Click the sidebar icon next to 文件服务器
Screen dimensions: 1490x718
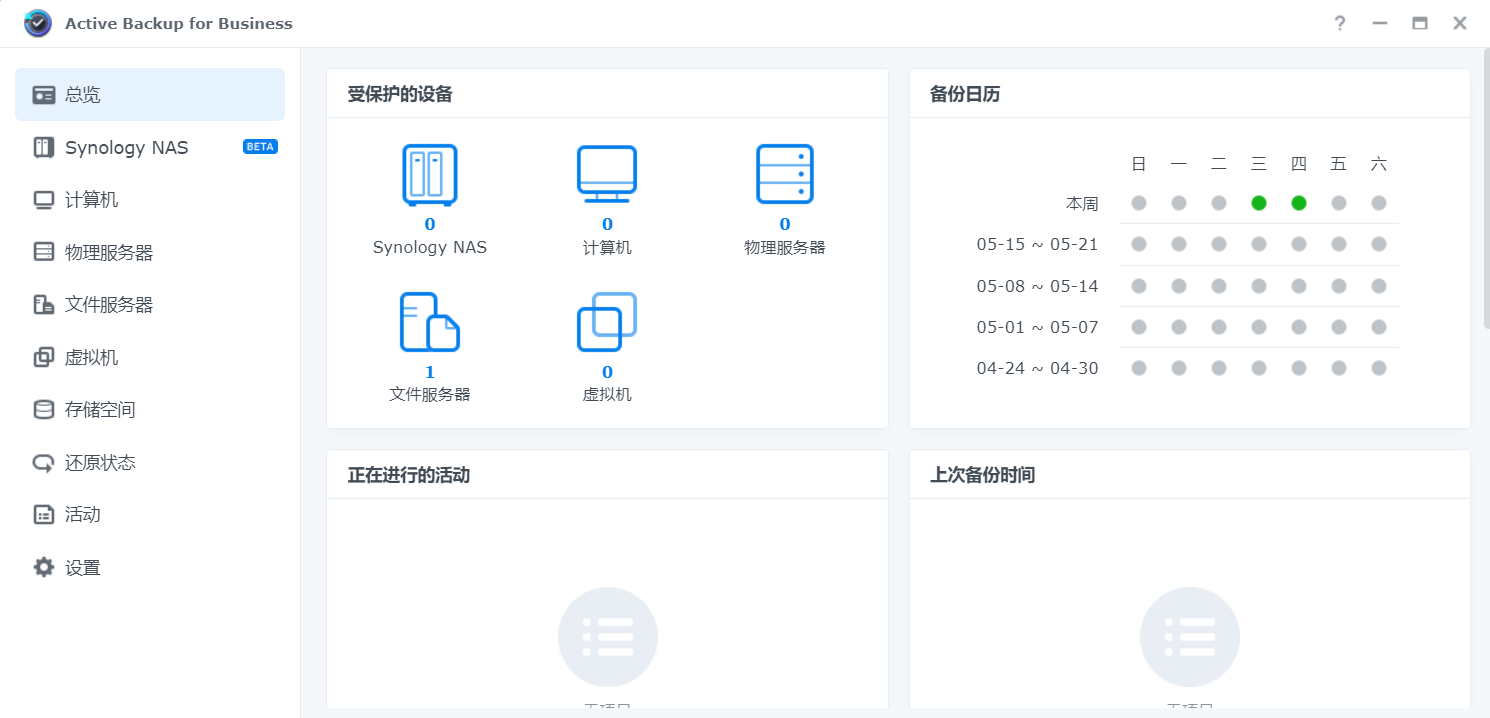click(44, 305)
